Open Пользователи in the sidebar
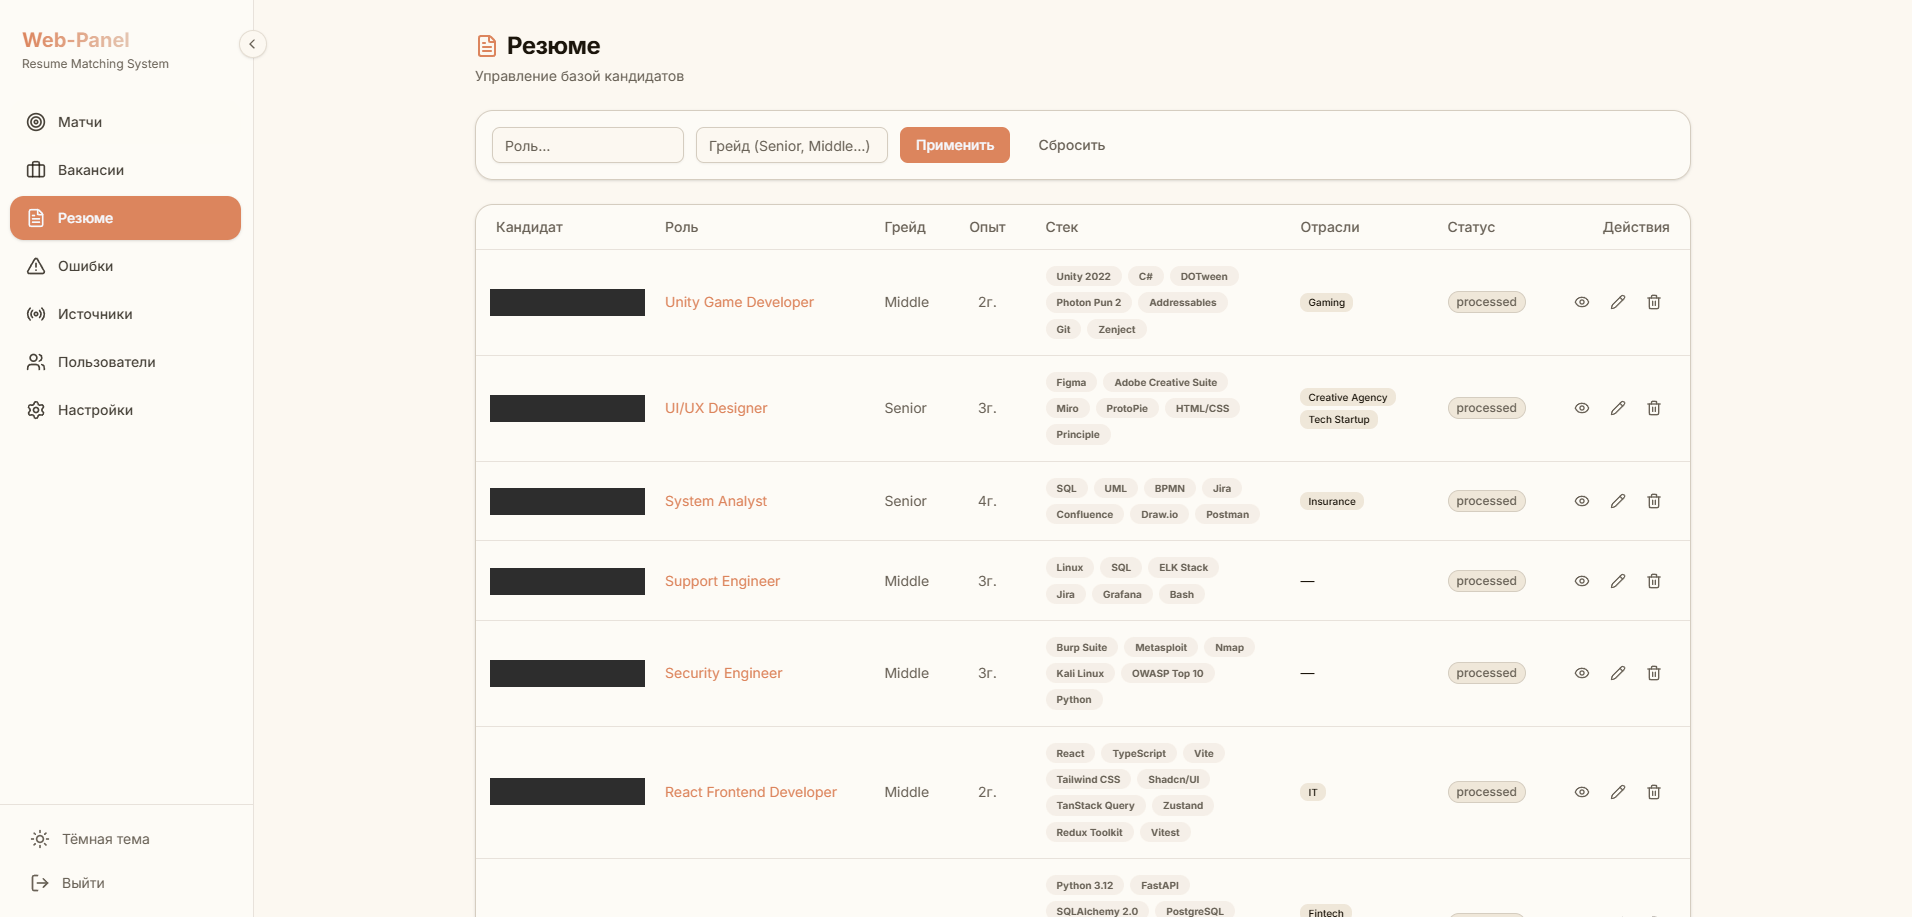Viewport: 1912px width, 917px height. coord(125,362)
